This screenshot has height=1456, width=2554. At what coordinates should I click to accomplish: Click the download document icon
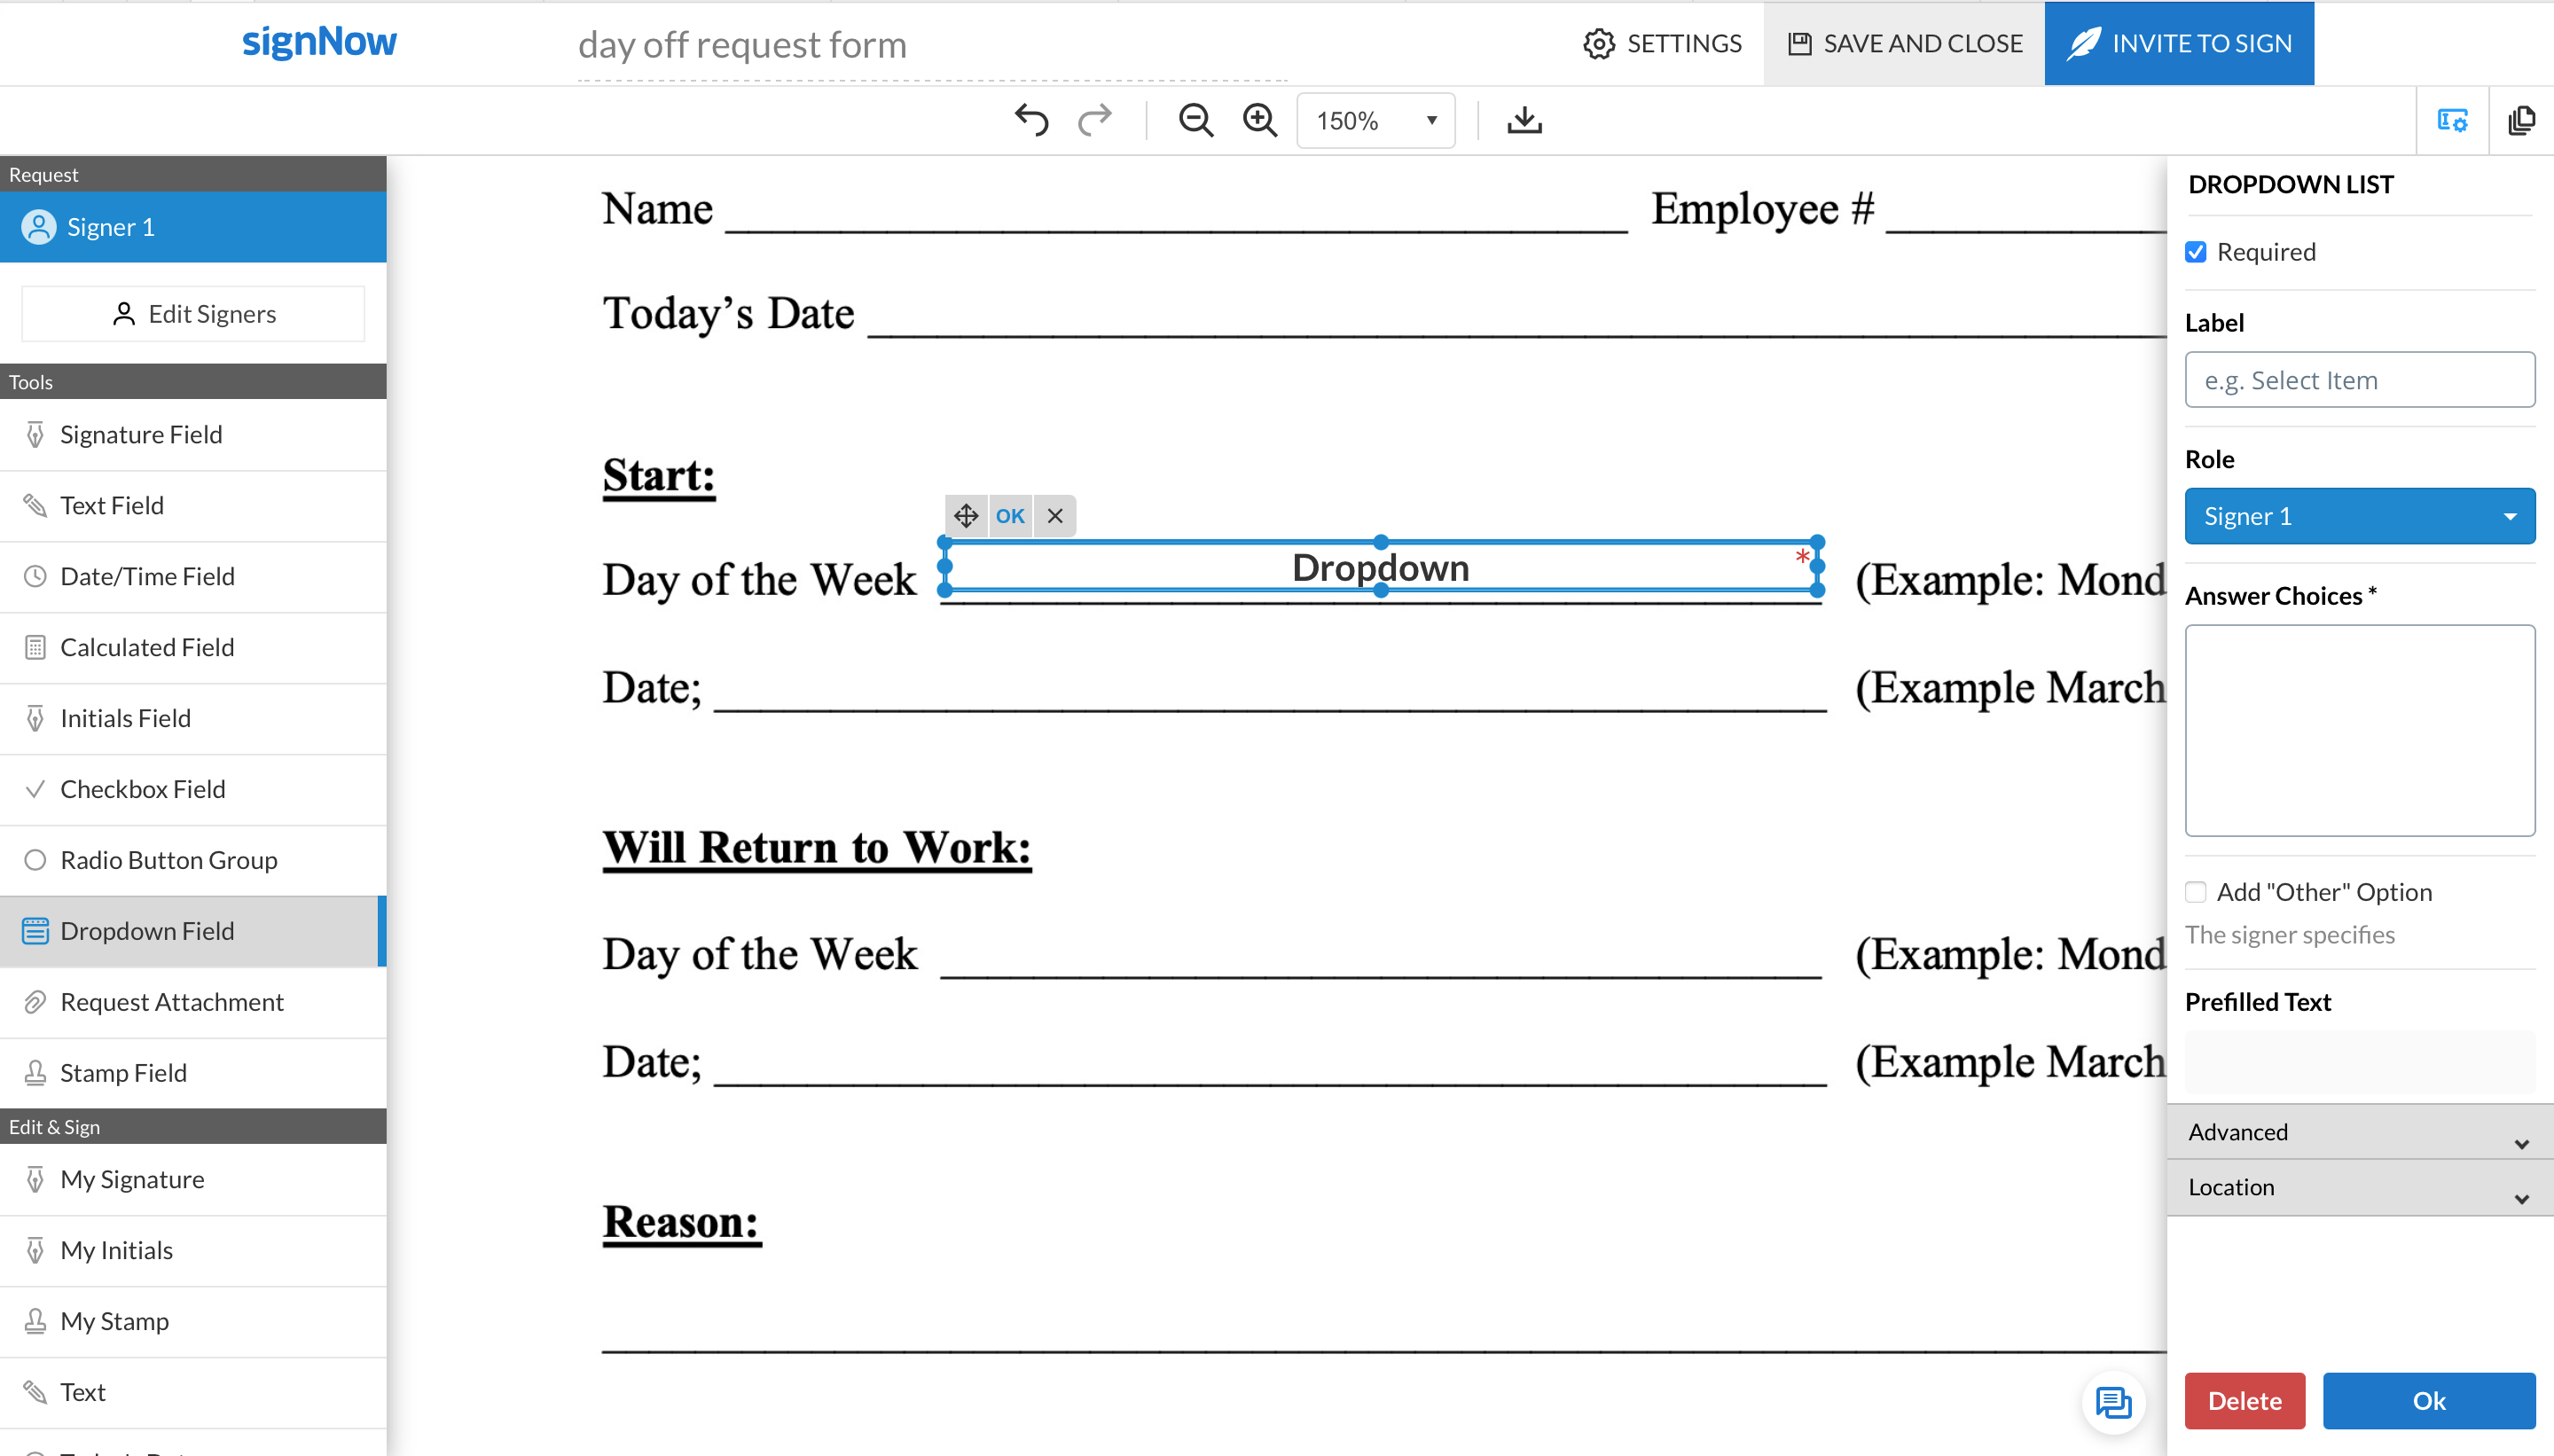pyautogui.click(x=1524, y=120)
